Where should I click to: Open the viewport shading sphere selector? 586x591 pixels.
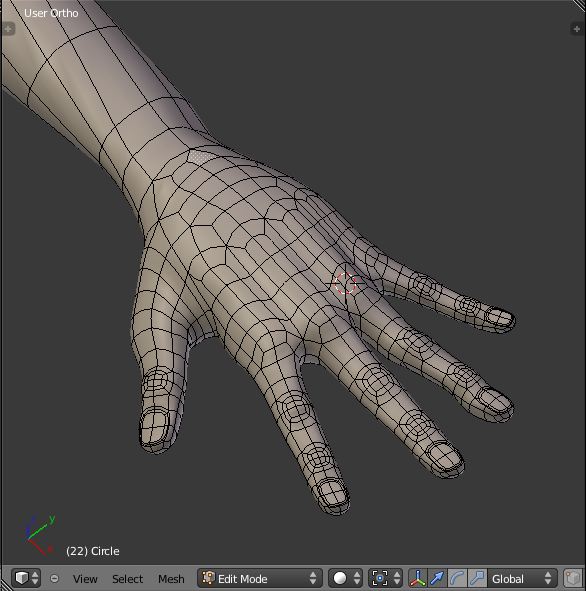(x=345, y=578)
